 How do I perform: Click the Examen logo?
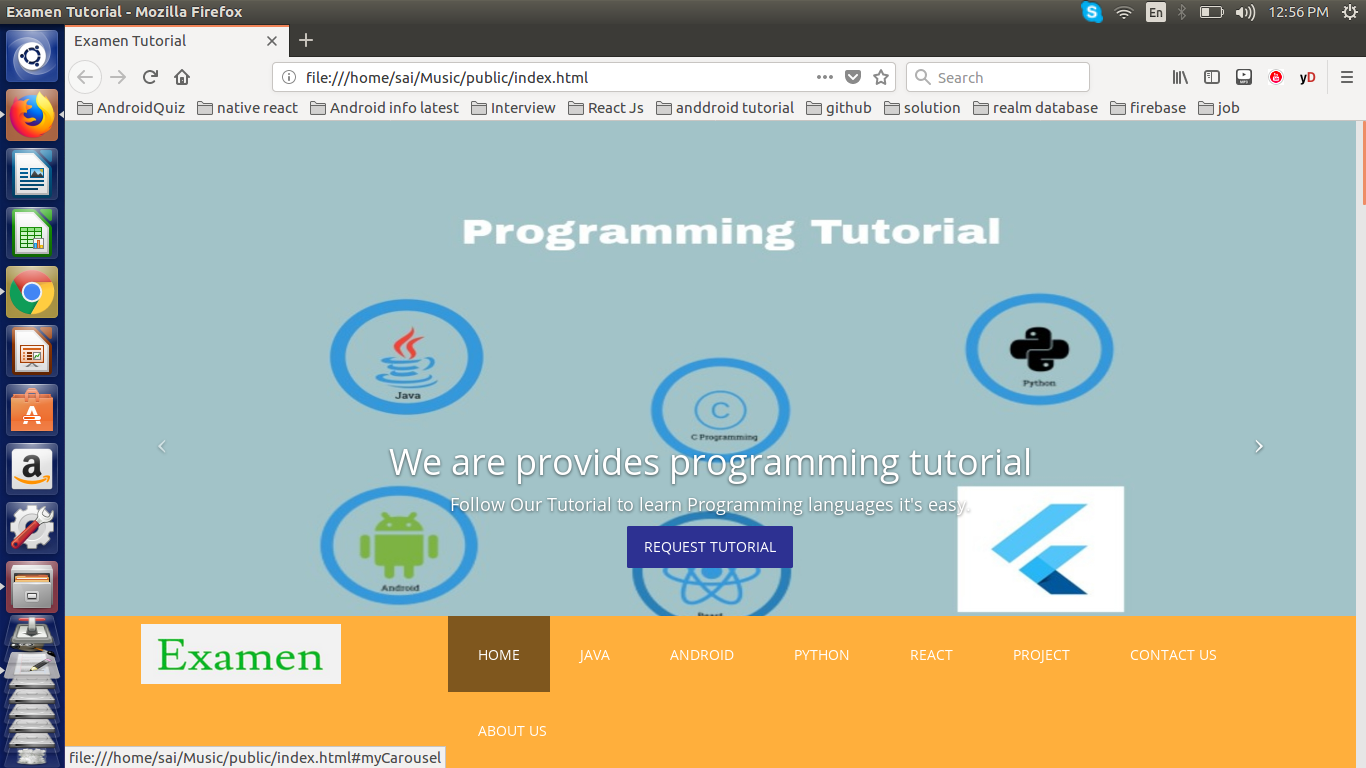tap(241, 654)
